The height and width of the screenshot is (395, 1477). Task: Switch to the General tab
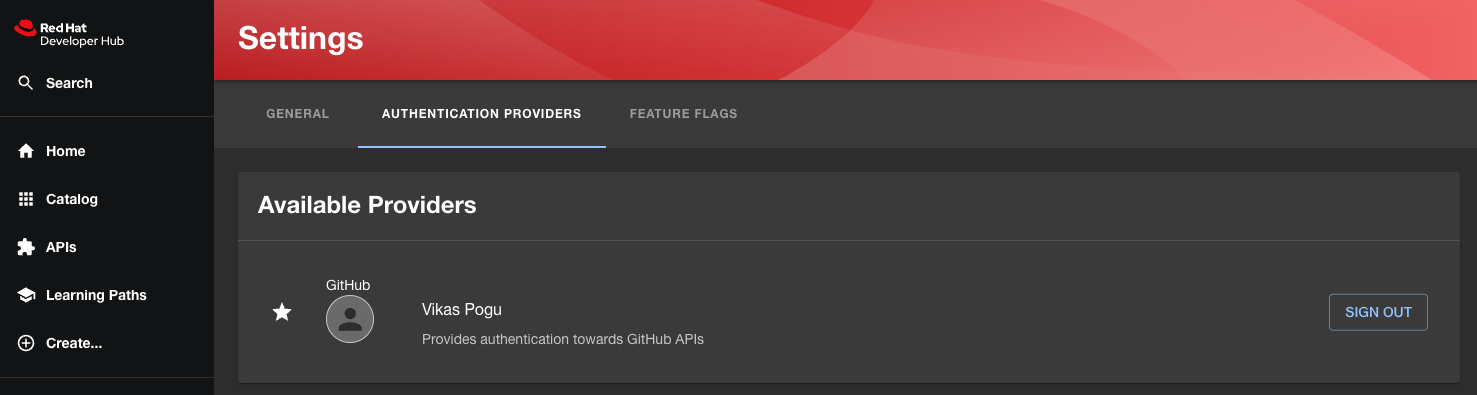[298, 114]
